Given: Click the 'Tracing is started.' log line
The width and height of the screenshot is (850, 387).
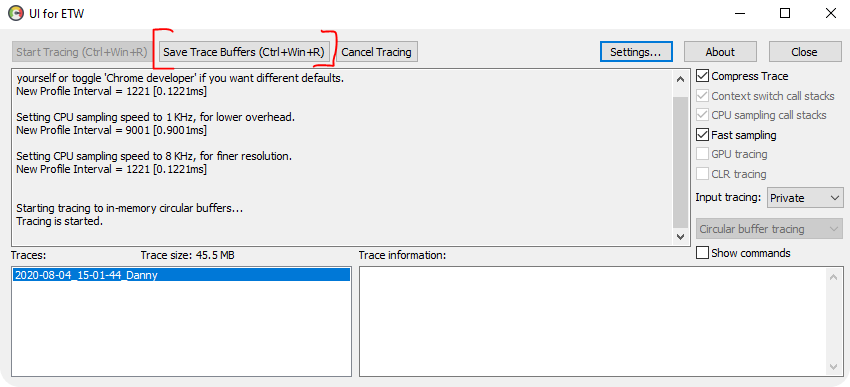Looking at the screenshot, I should coord(60,221).
